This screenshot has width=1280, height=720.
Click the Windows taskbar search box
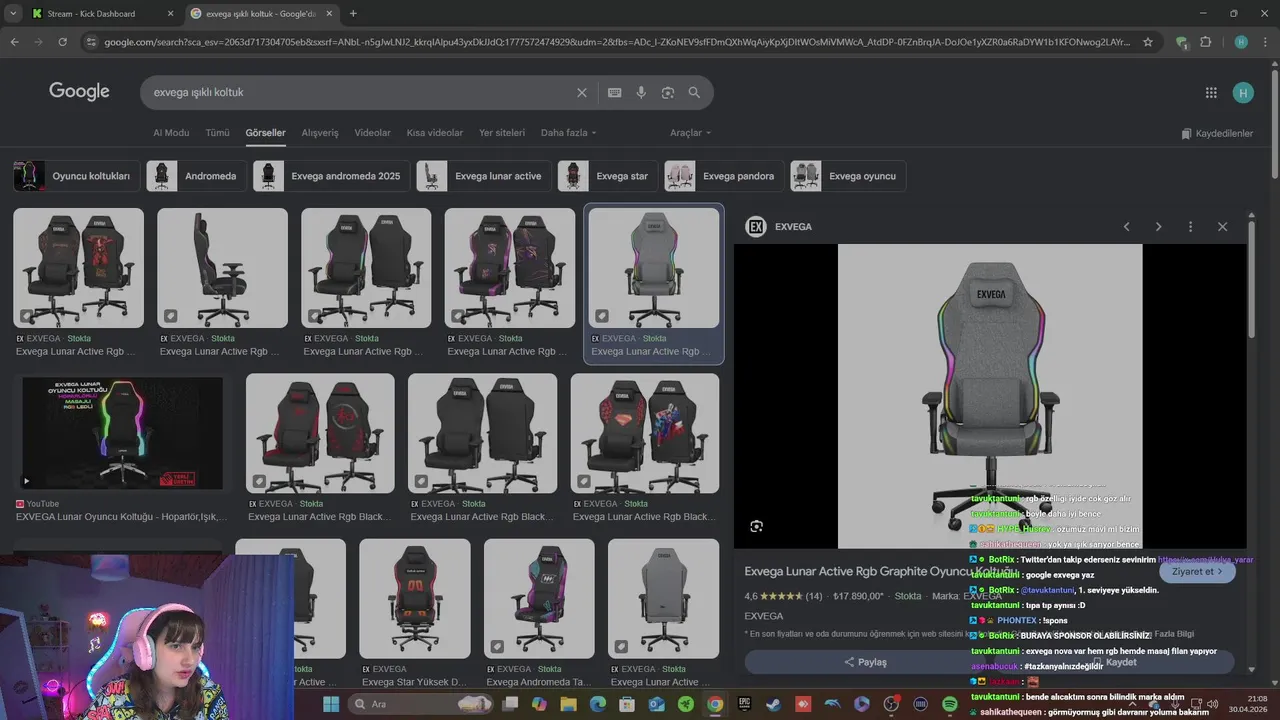point(423,704)
